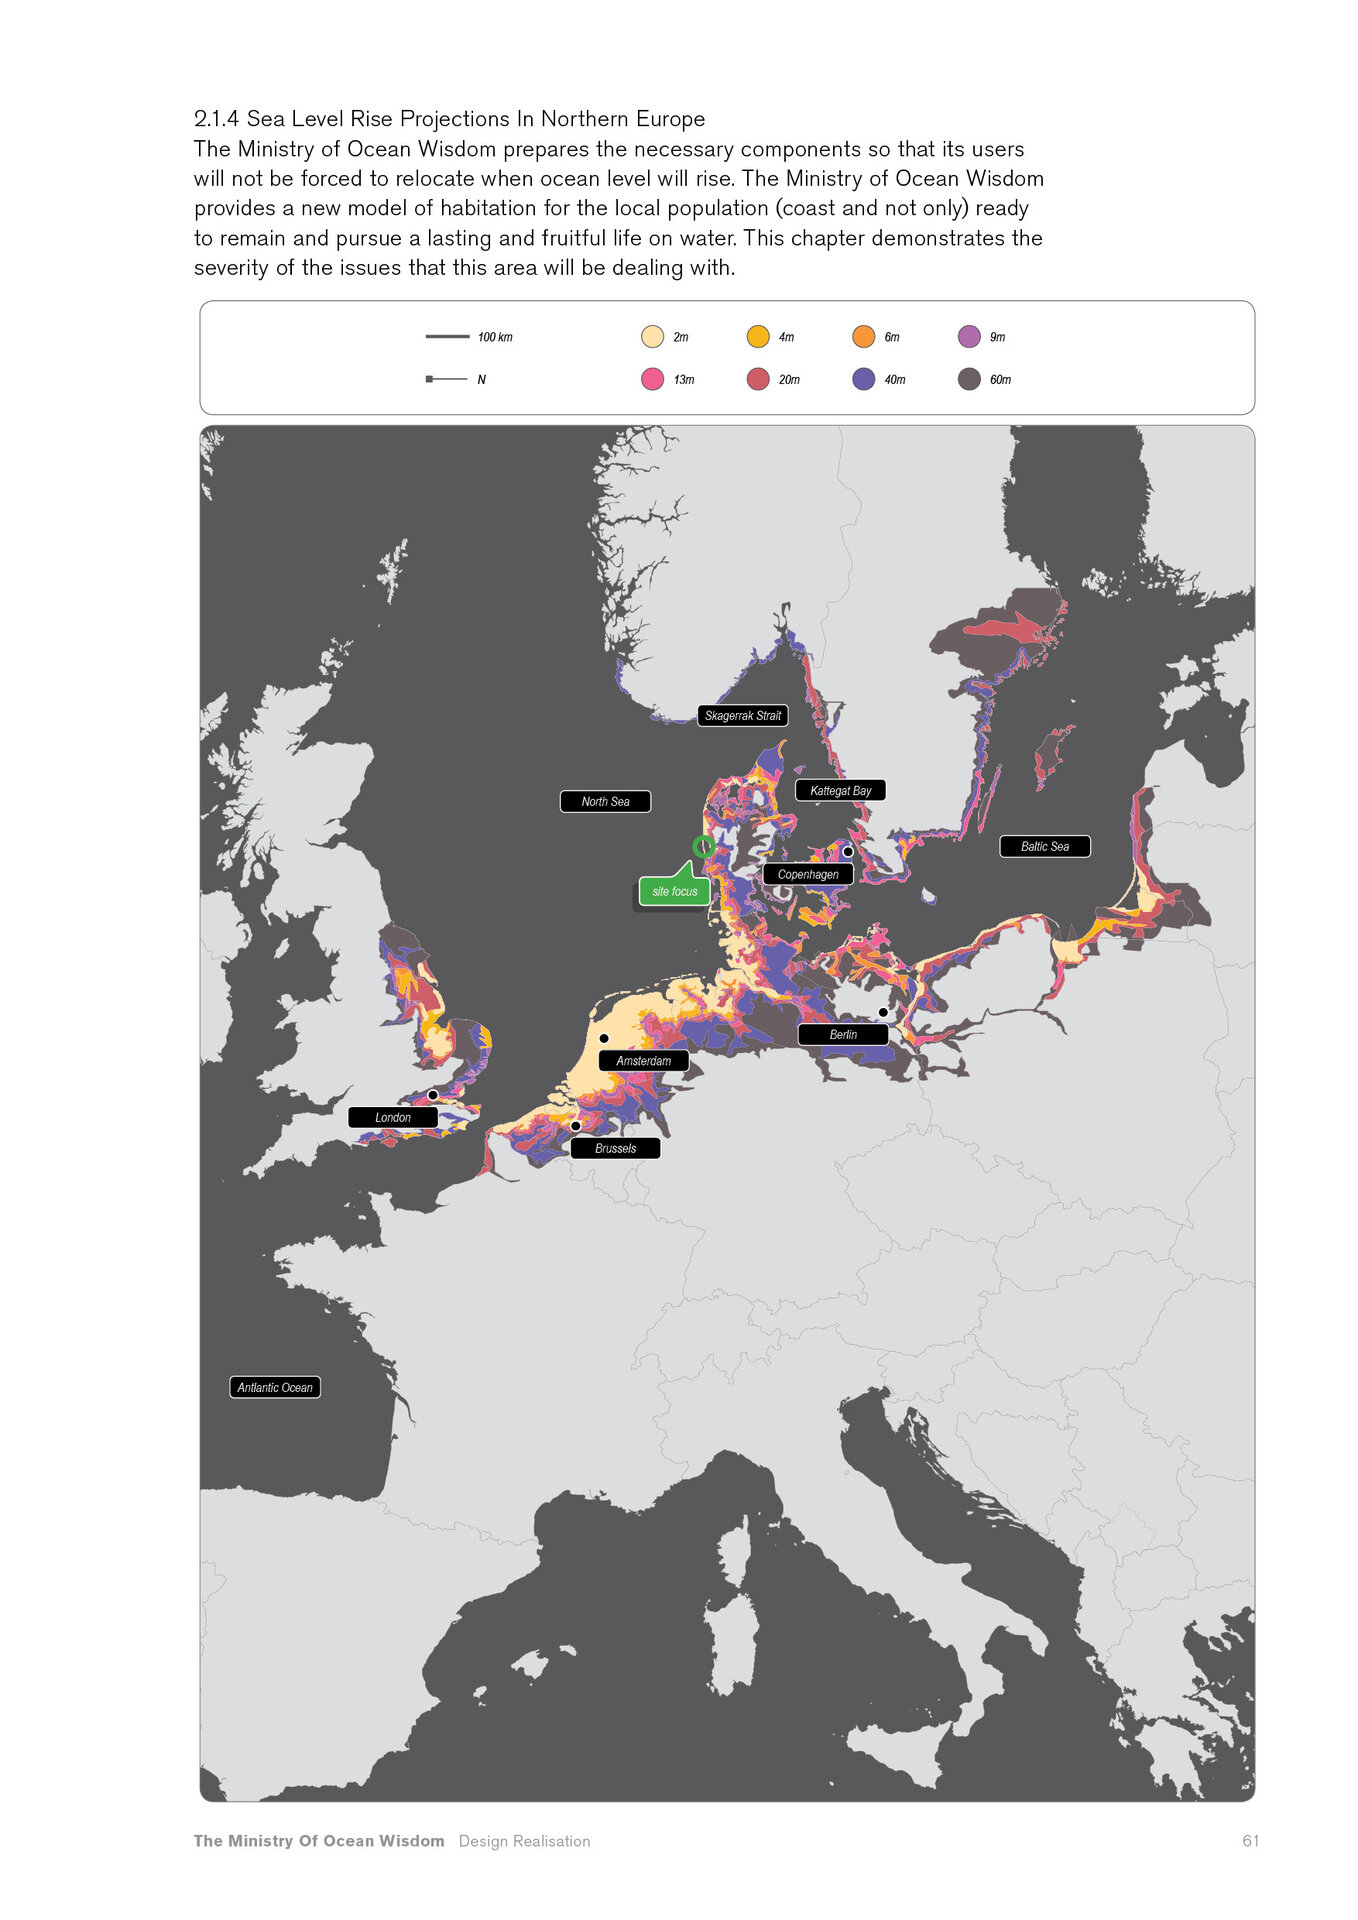
Task: Click the 9m purple legend circle
Action: 969,337
